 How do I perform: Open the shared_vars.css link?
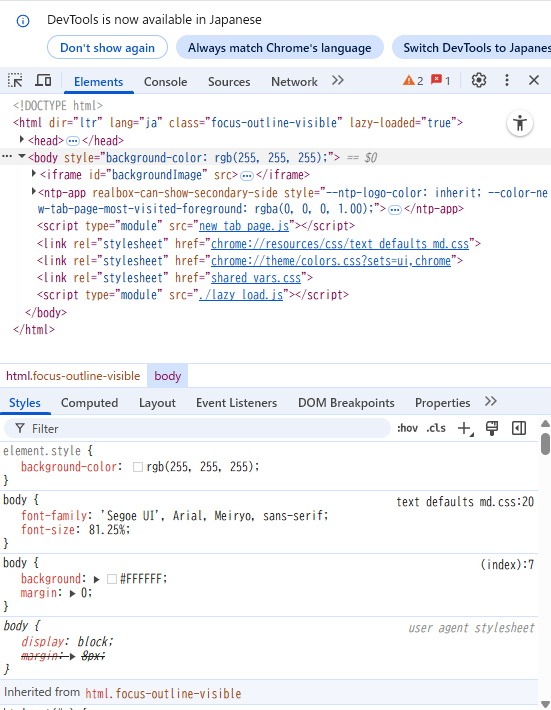pyautogui.click(x=256, y=278)
